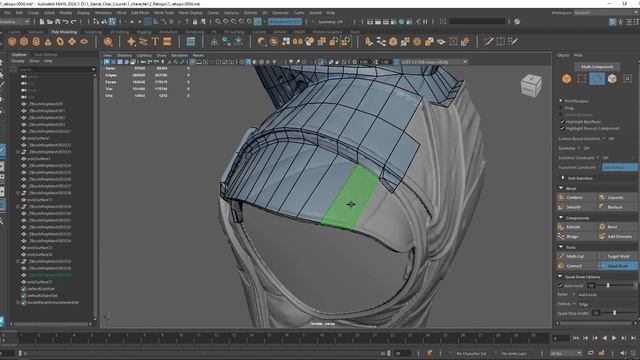The width and height of the screenshot is (640, 360).
Task: Open the Mesh Display menu
Action: pyautogui.click(x=191, y=13)
